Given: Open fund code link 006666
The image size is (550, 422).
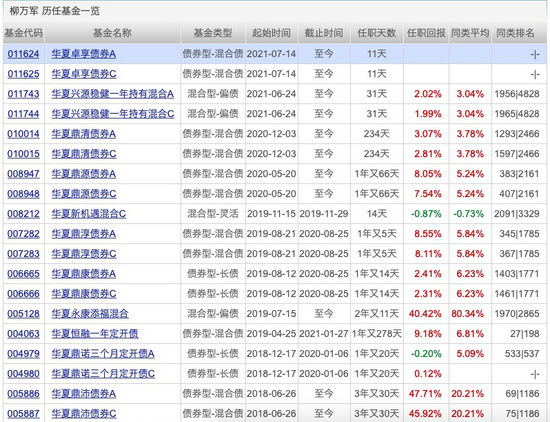Looking at the screenshot, I should (x=23, y=294).
